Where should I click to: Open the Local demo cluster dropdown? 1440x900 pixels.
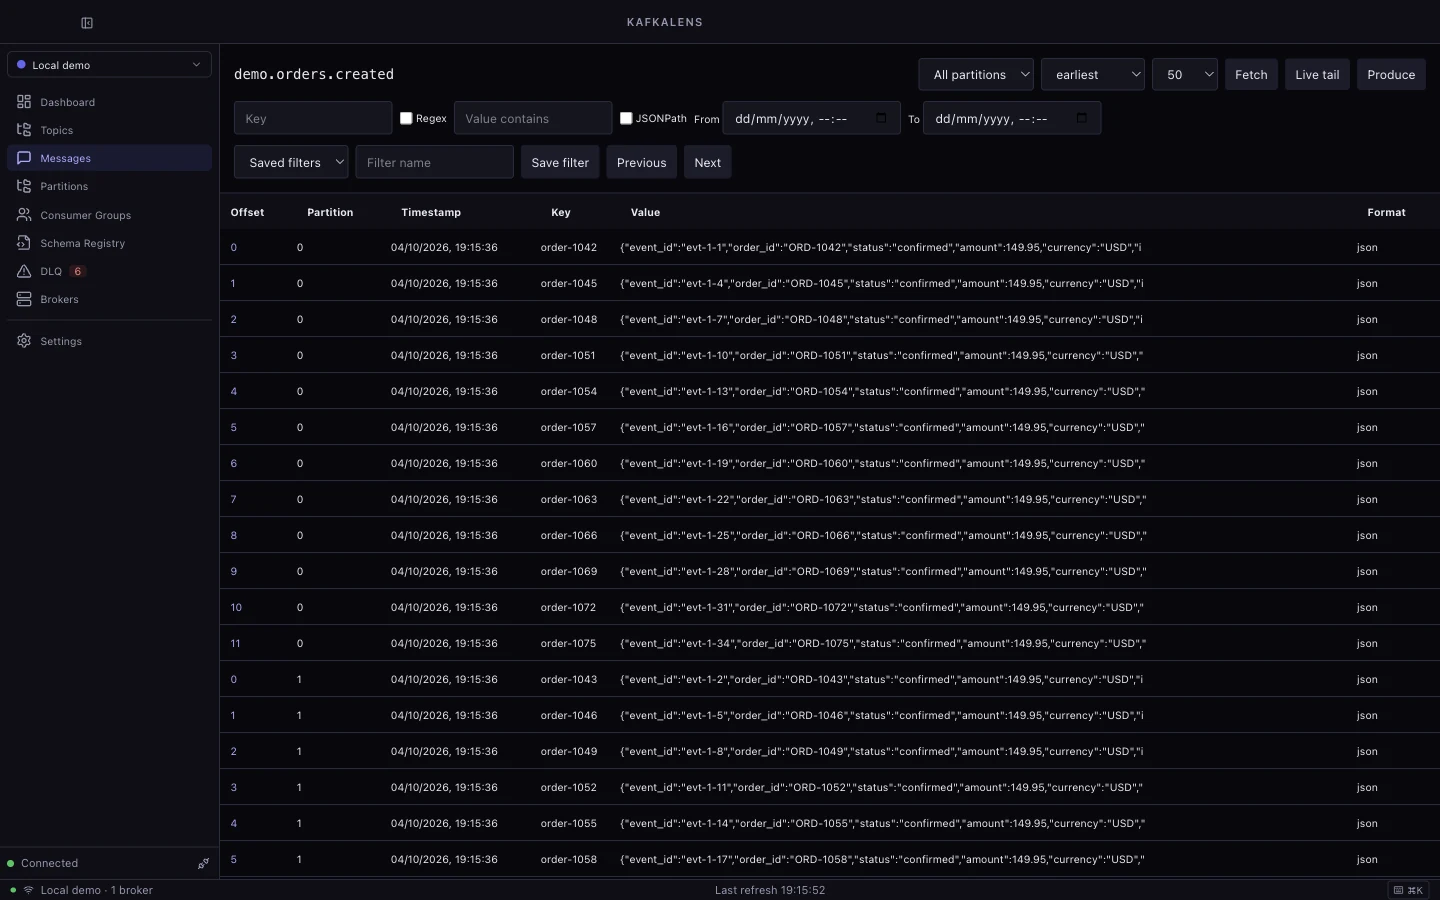click(x=109, y=65)
